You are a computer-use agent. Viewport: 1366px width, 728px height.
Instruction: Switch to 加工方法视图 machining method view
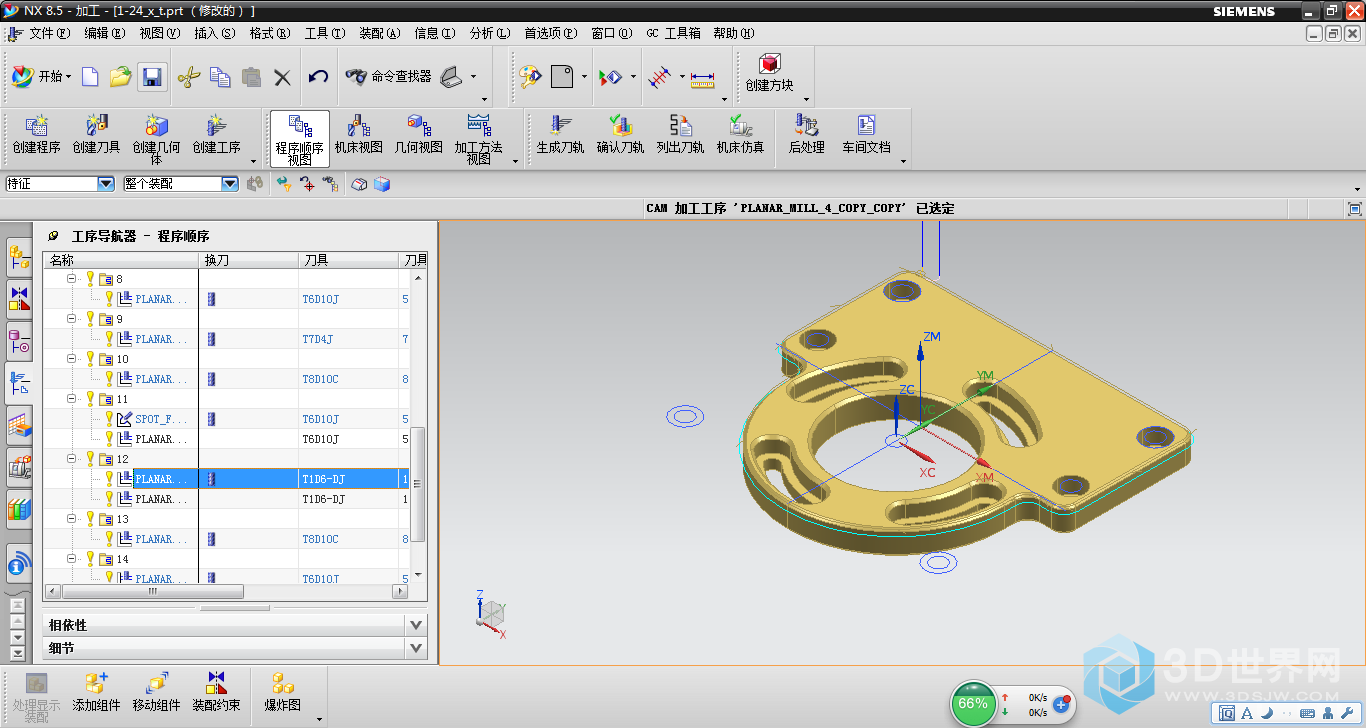click(479, 139)
